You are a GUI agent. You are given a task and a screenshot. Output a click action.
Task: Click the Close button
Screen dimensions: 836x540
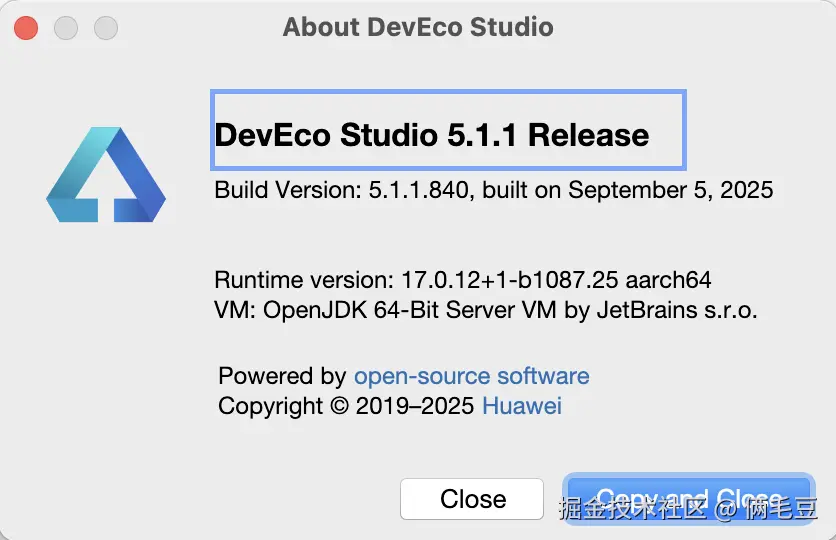tap(472, 499)
